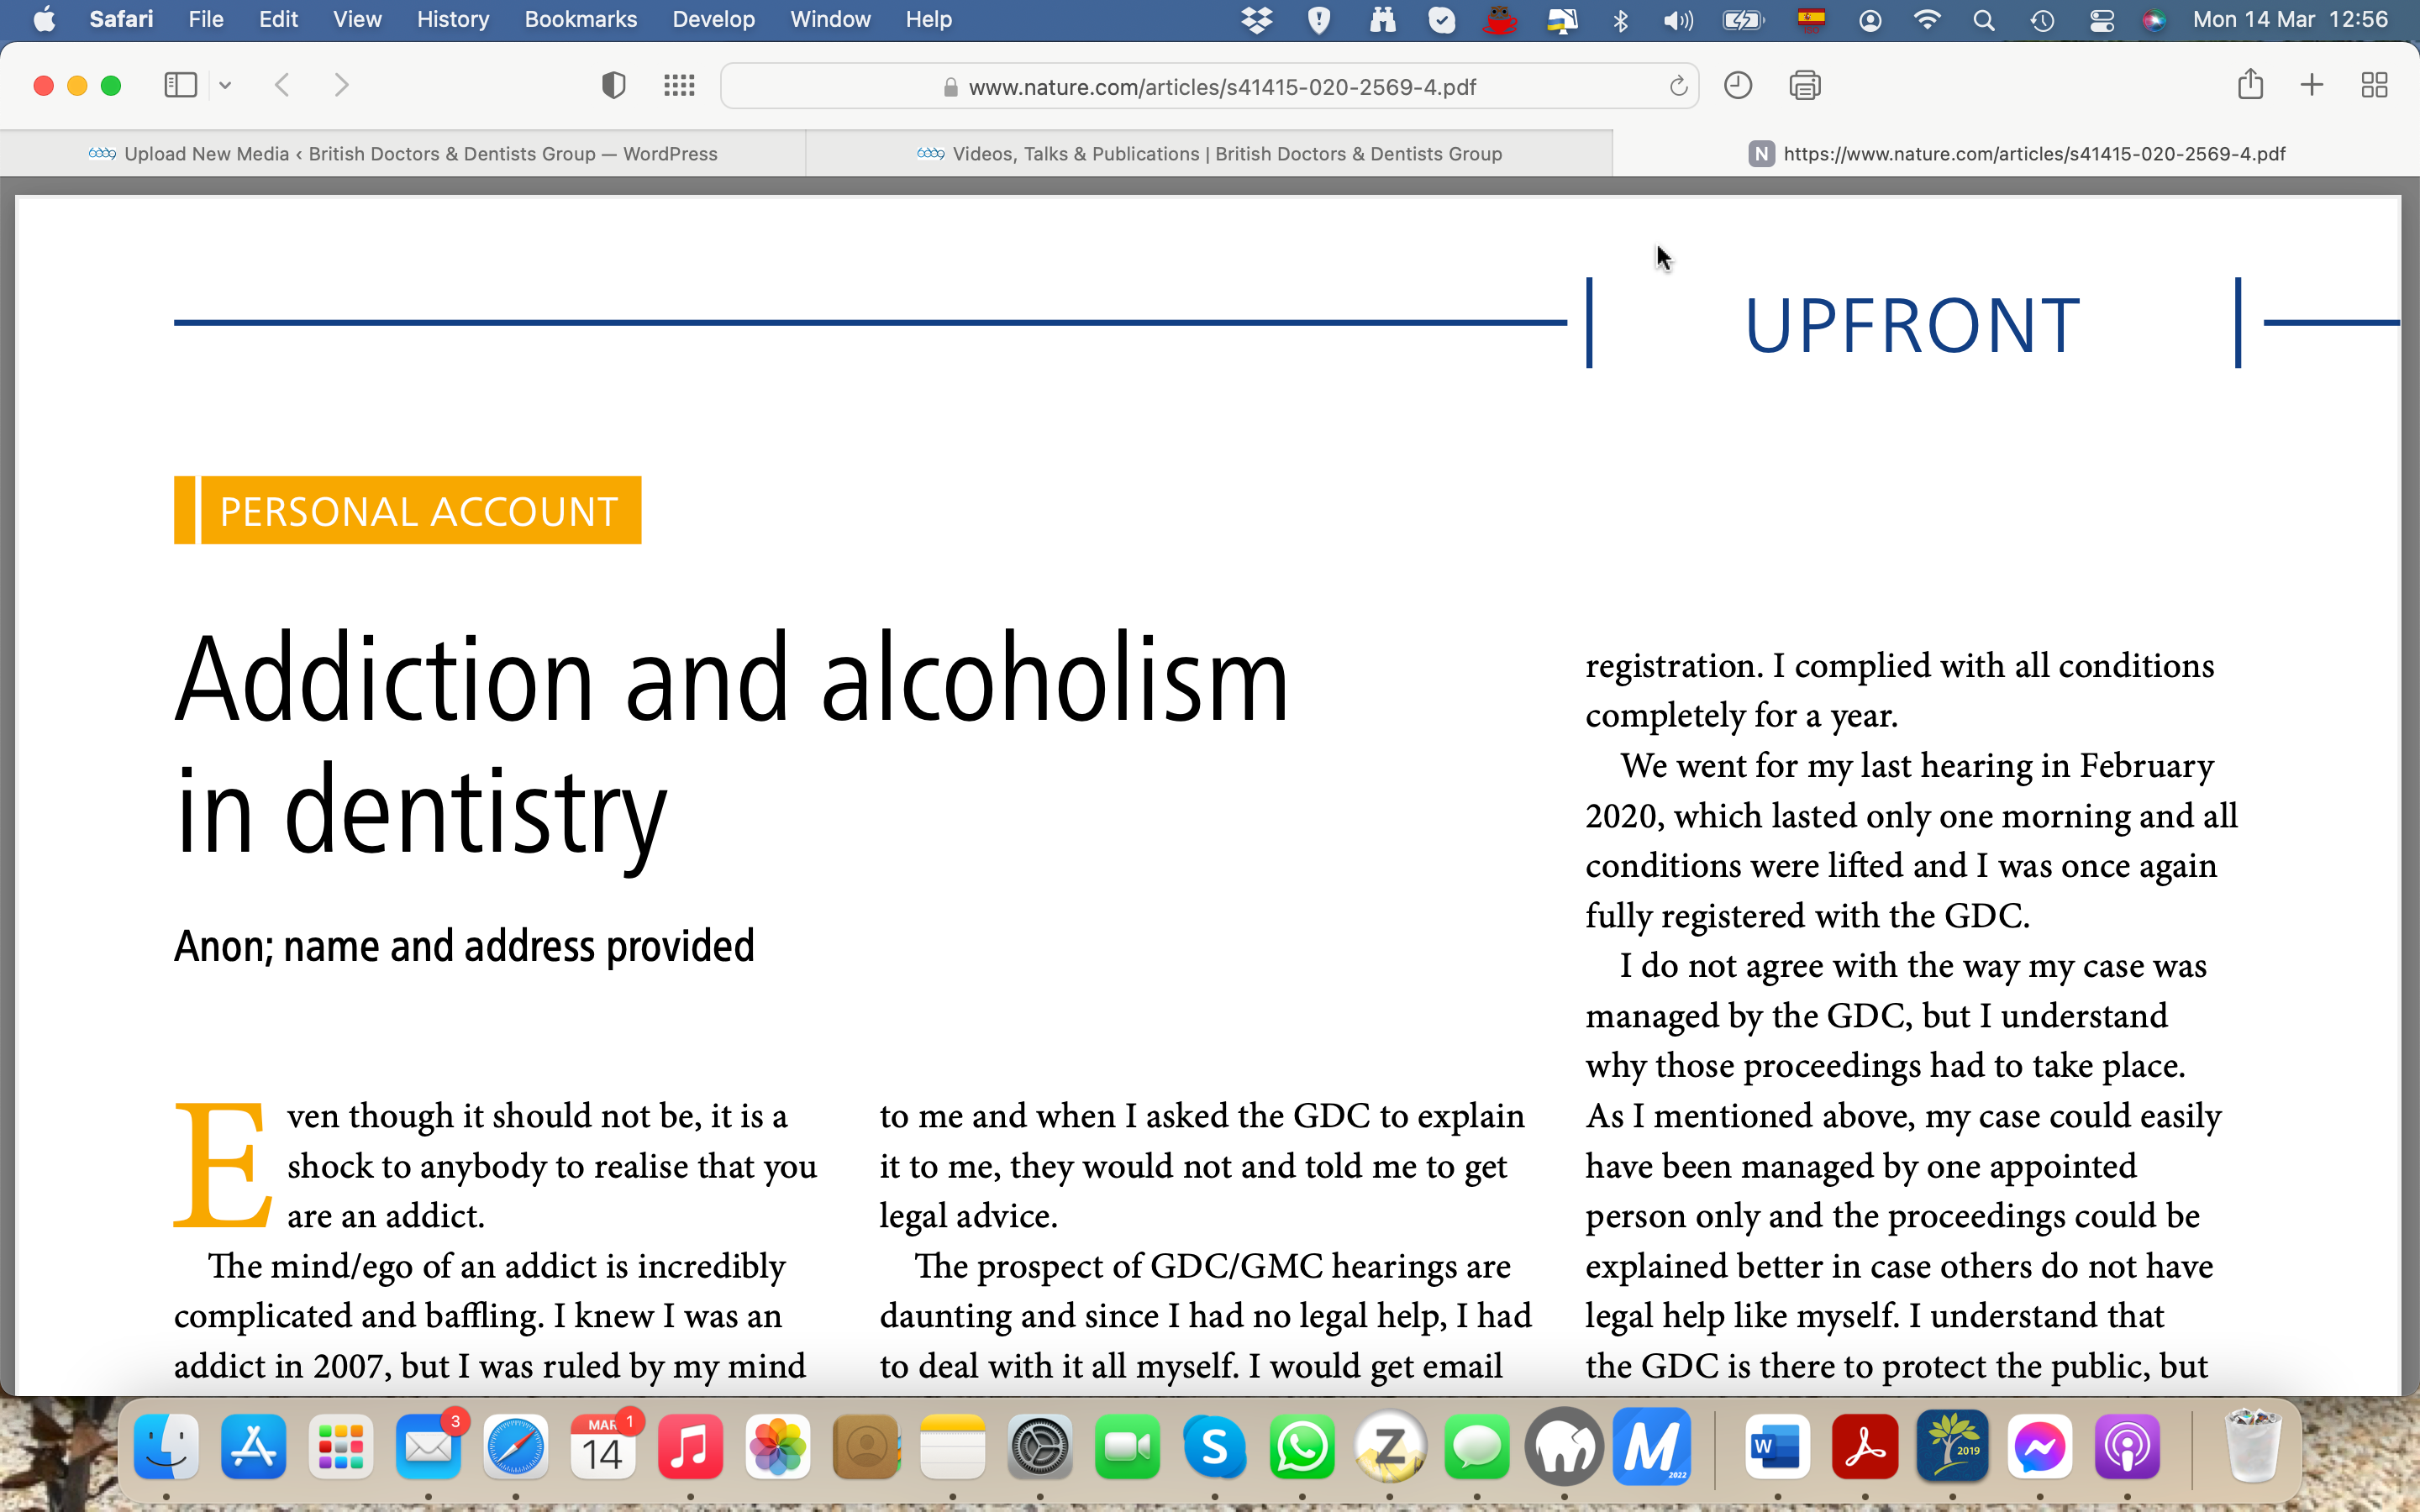Viewport: 2420px width, 1512px height.
Task: Open the Trash in the Dock
Action: tap(2252, 1446)
